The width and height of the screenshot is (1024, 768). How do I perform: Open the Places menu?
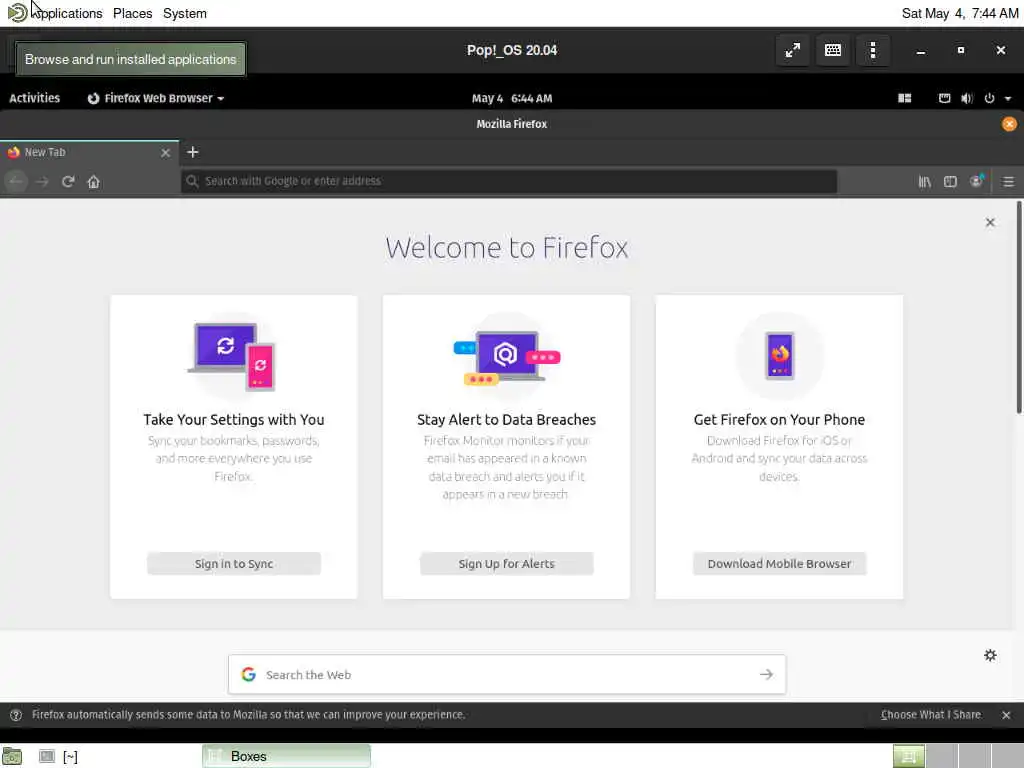[x=133, y=13]
